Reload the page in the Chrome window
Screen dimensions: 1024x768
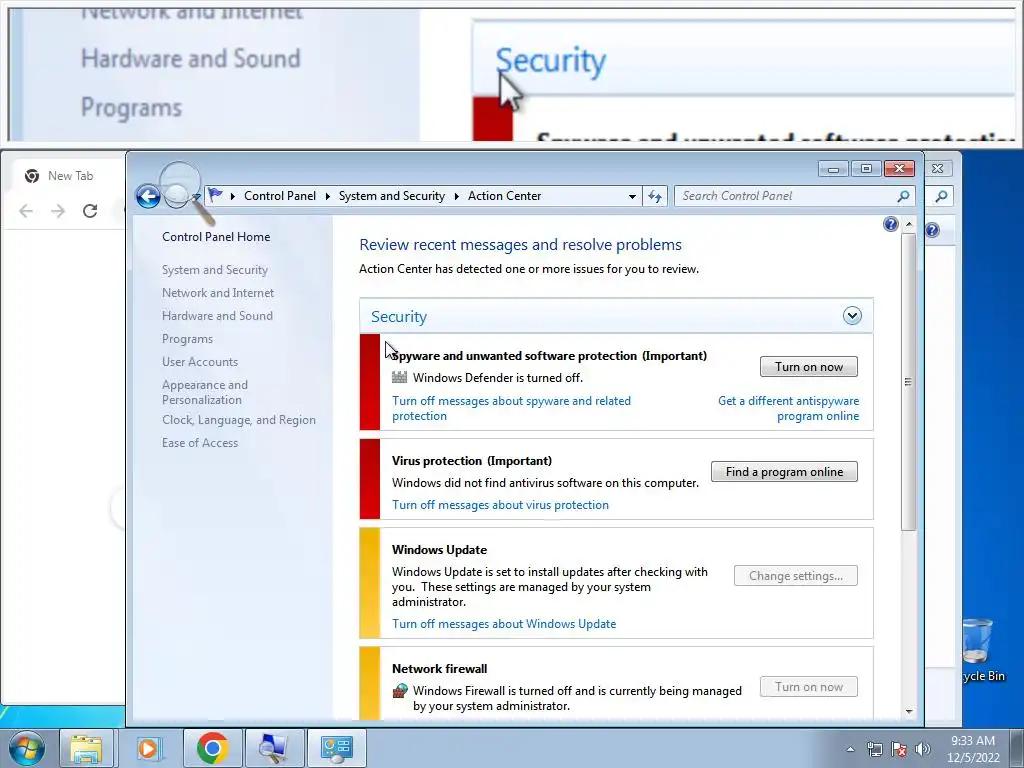click(90, 211)
